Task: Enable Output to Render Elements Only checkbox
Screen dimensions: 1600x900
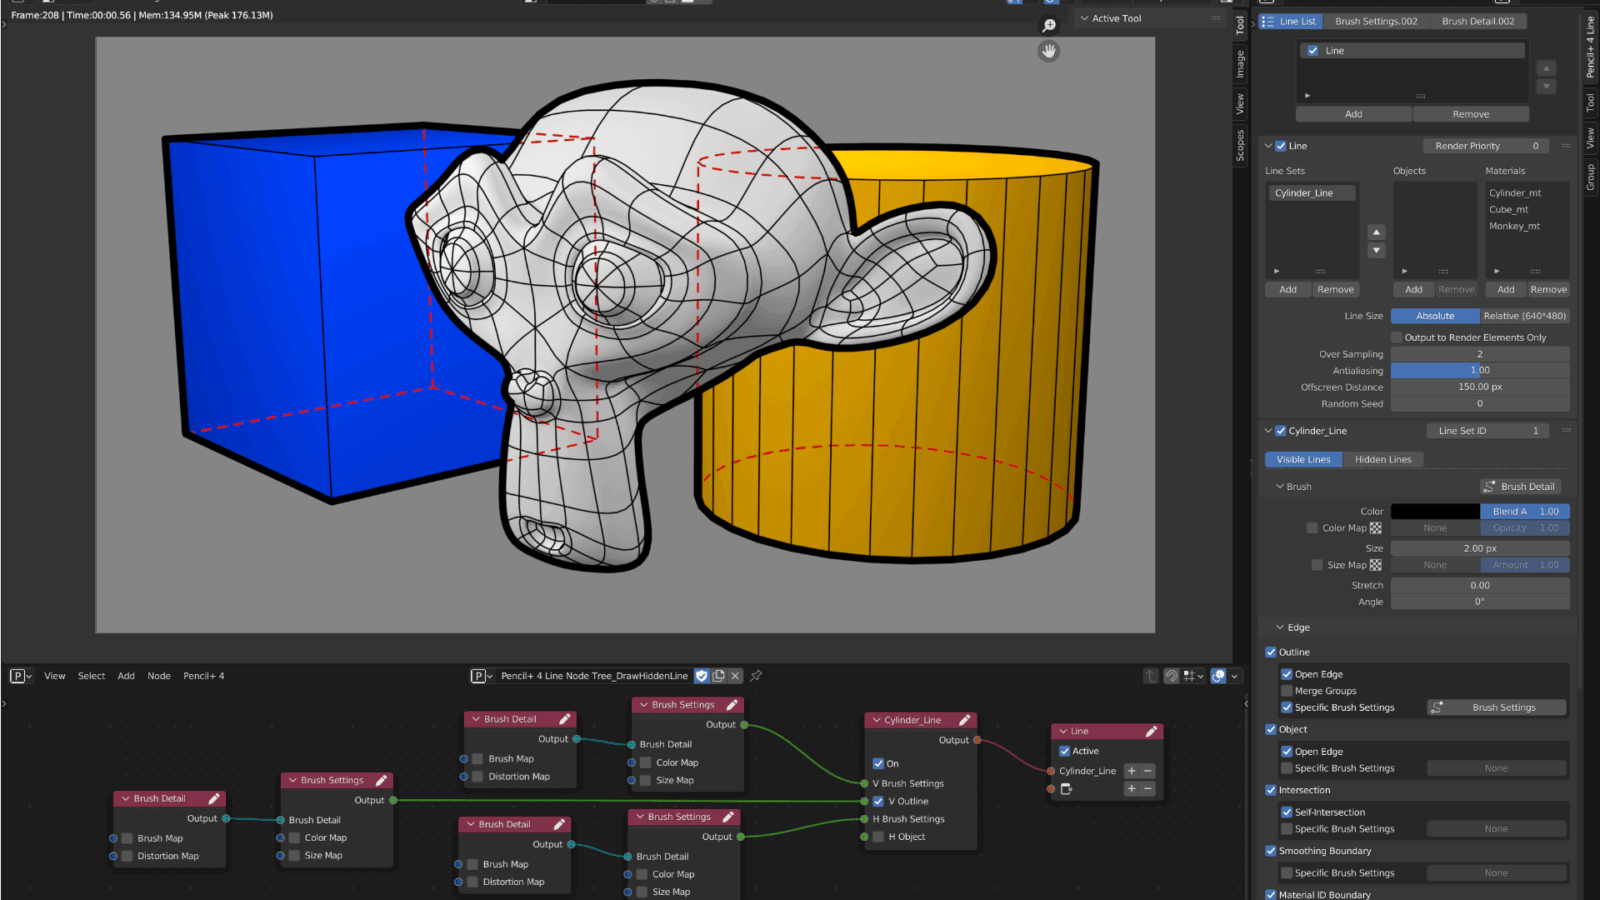Action: [x=1397, y=338]
